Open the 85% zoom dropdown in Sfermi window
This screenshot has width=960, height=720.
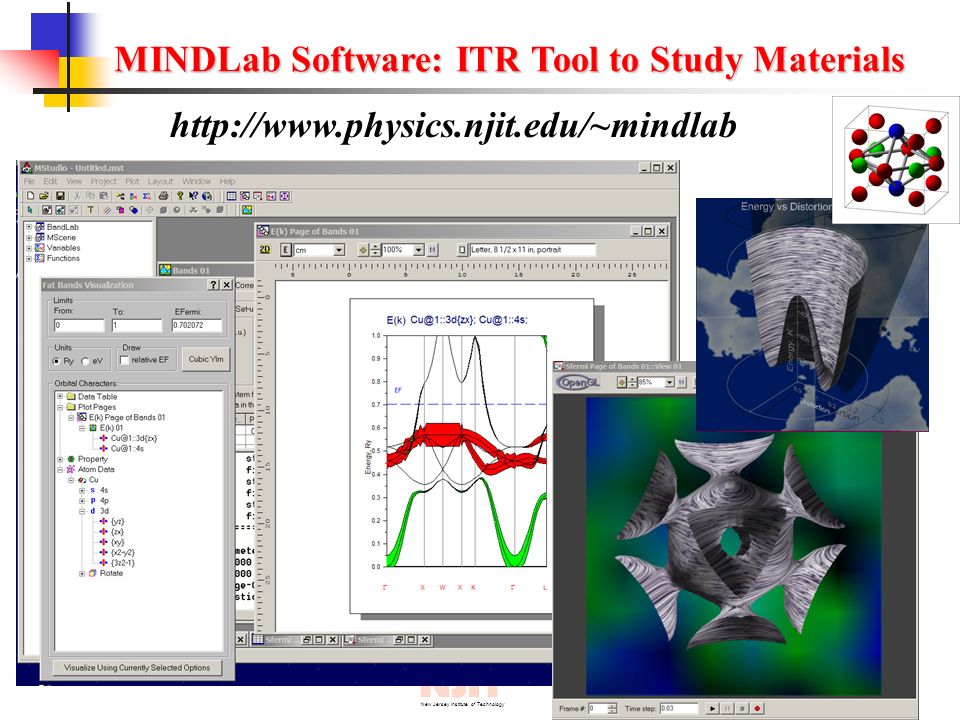pos(669,382)
